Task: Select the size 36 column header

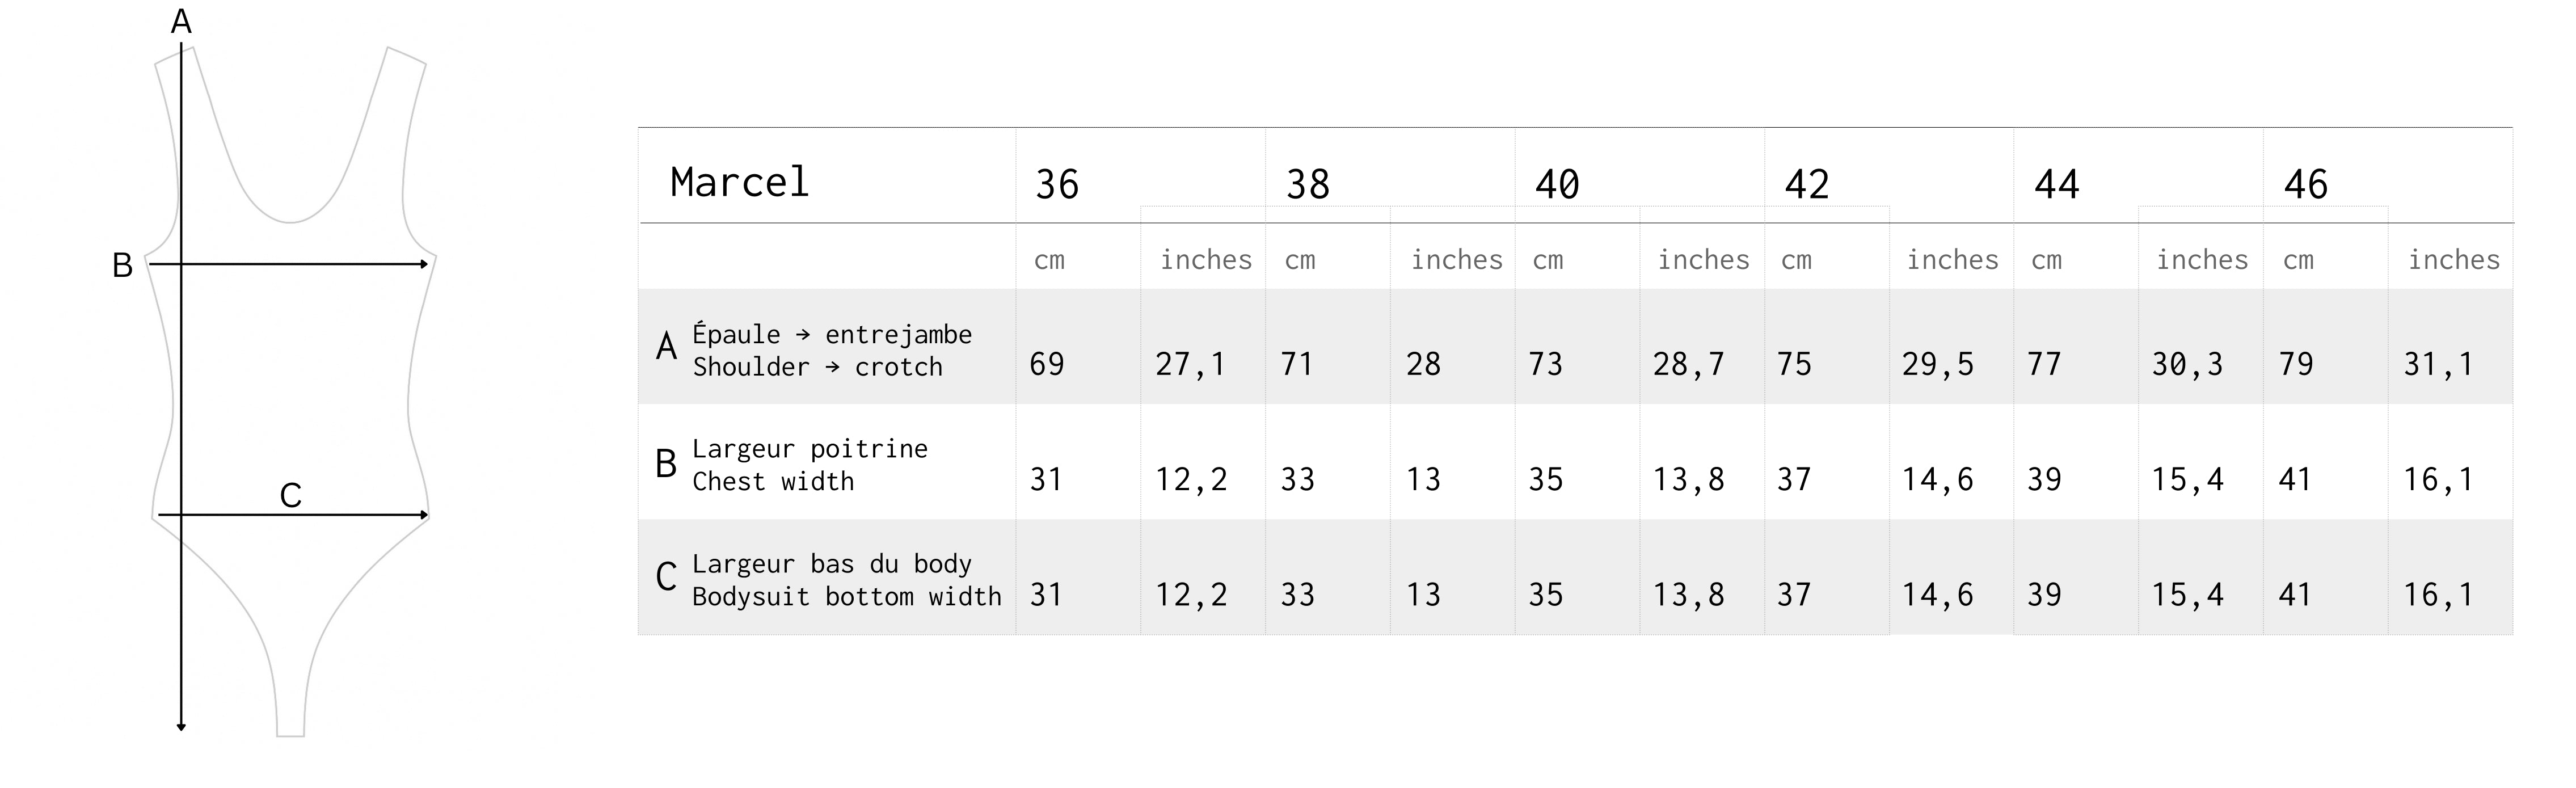Action: [x=1057, y=185]
